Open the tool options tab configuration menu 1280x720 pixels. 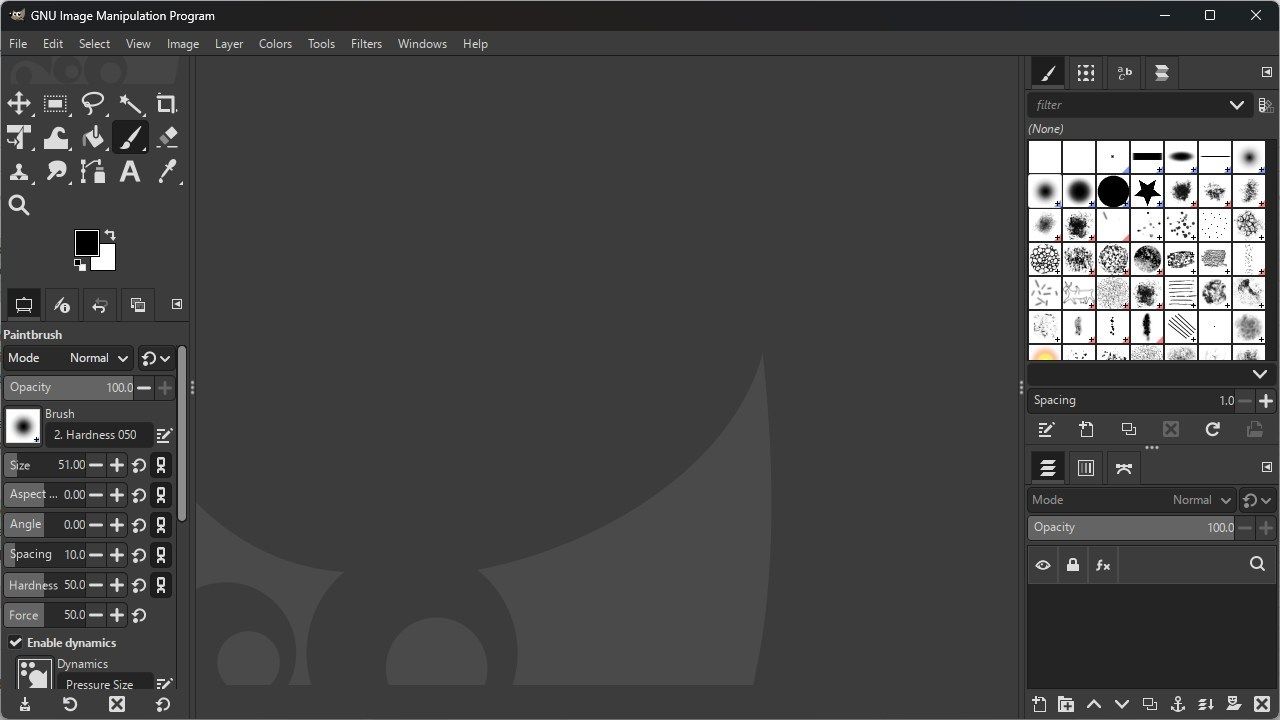pos(177,304)
